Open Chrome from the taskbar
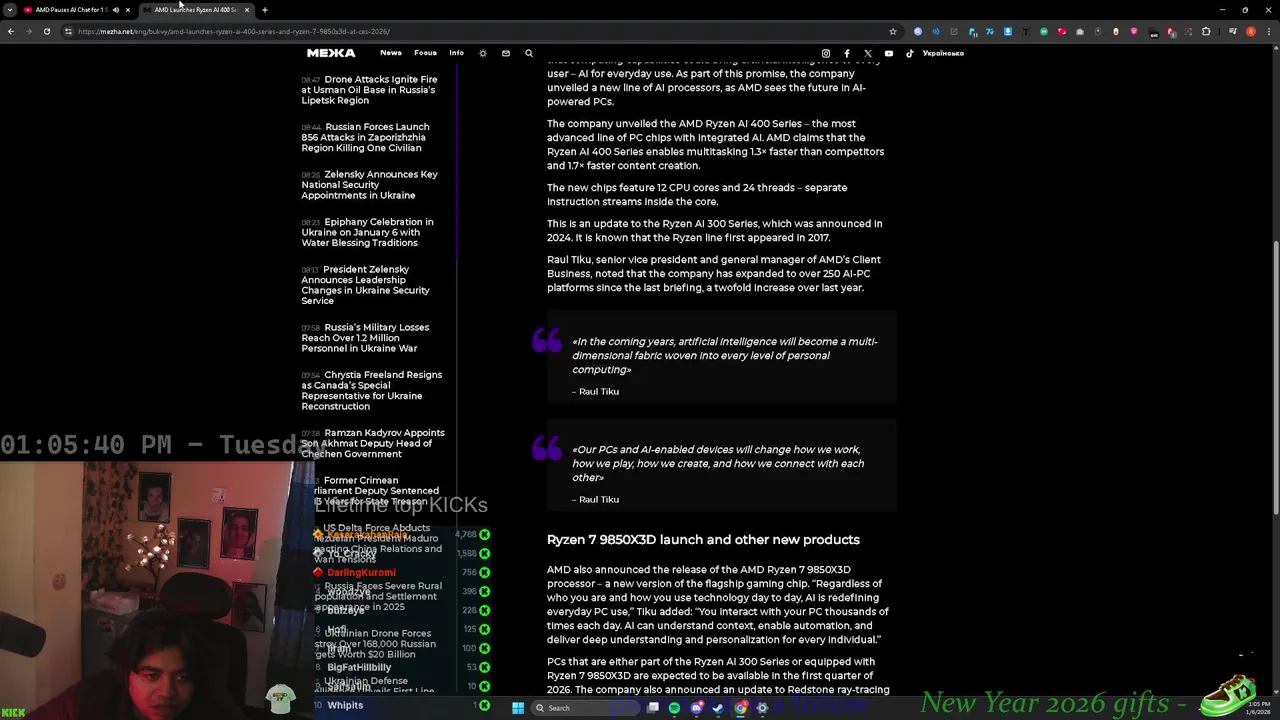Viewport: 1280px width, 720px height. pyautogui.click(x=741, y=708)
